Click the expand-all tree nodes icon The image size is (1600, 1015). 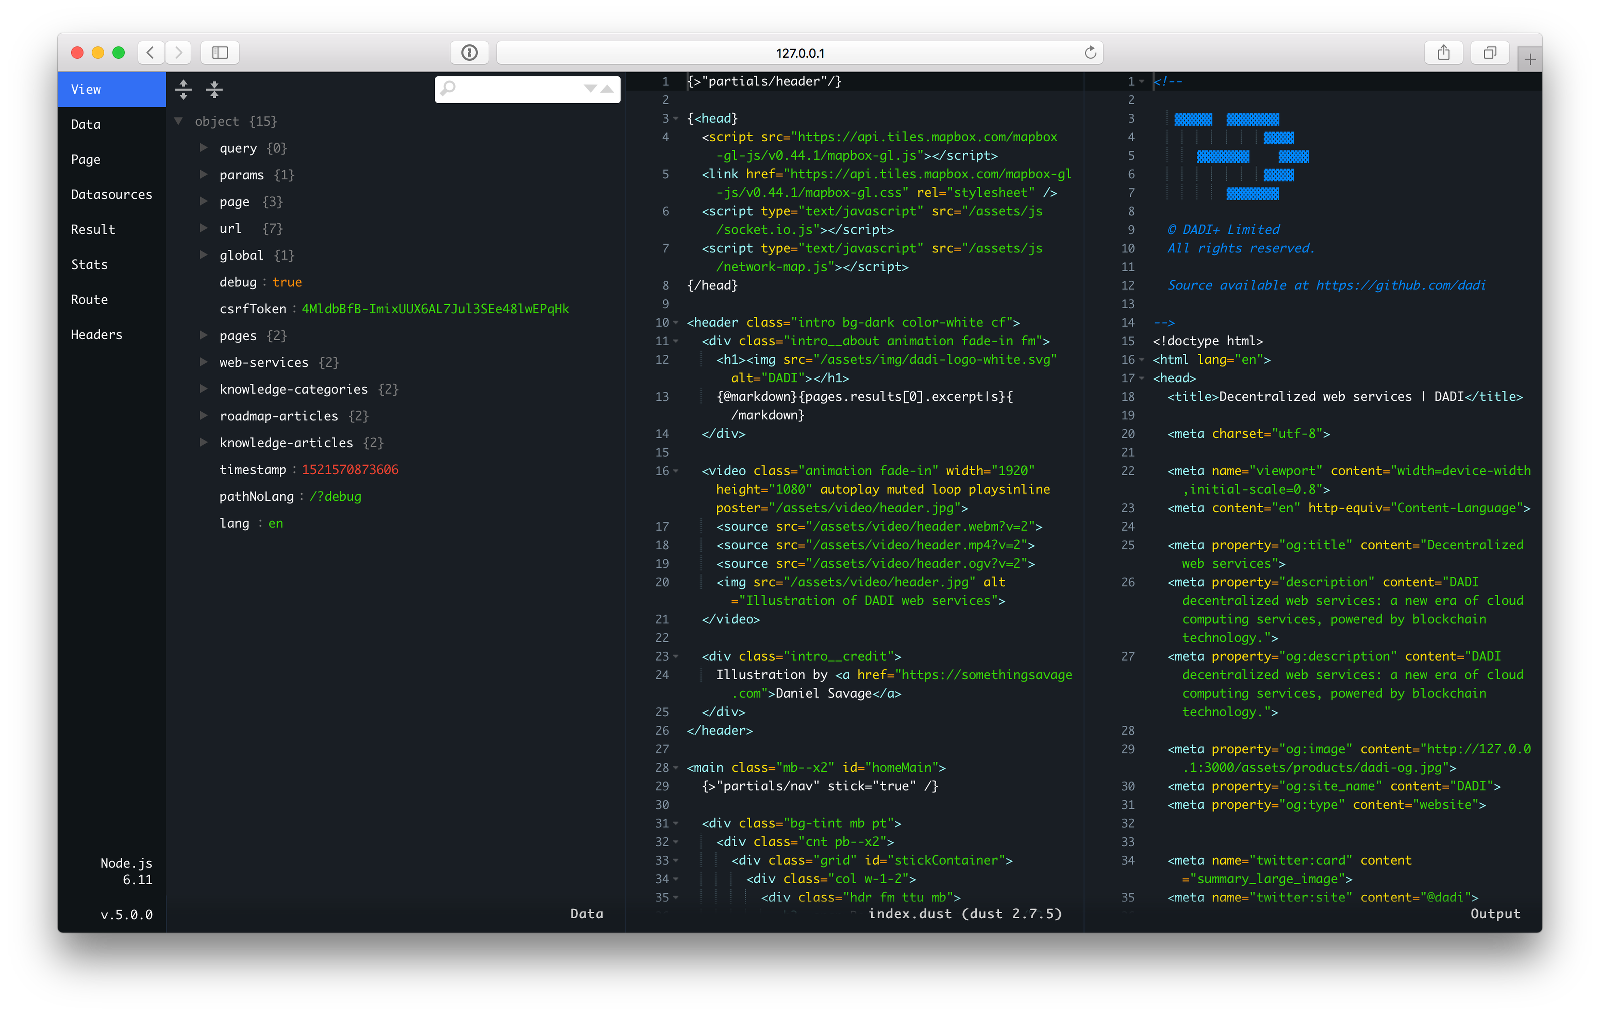tap(184, 89)
